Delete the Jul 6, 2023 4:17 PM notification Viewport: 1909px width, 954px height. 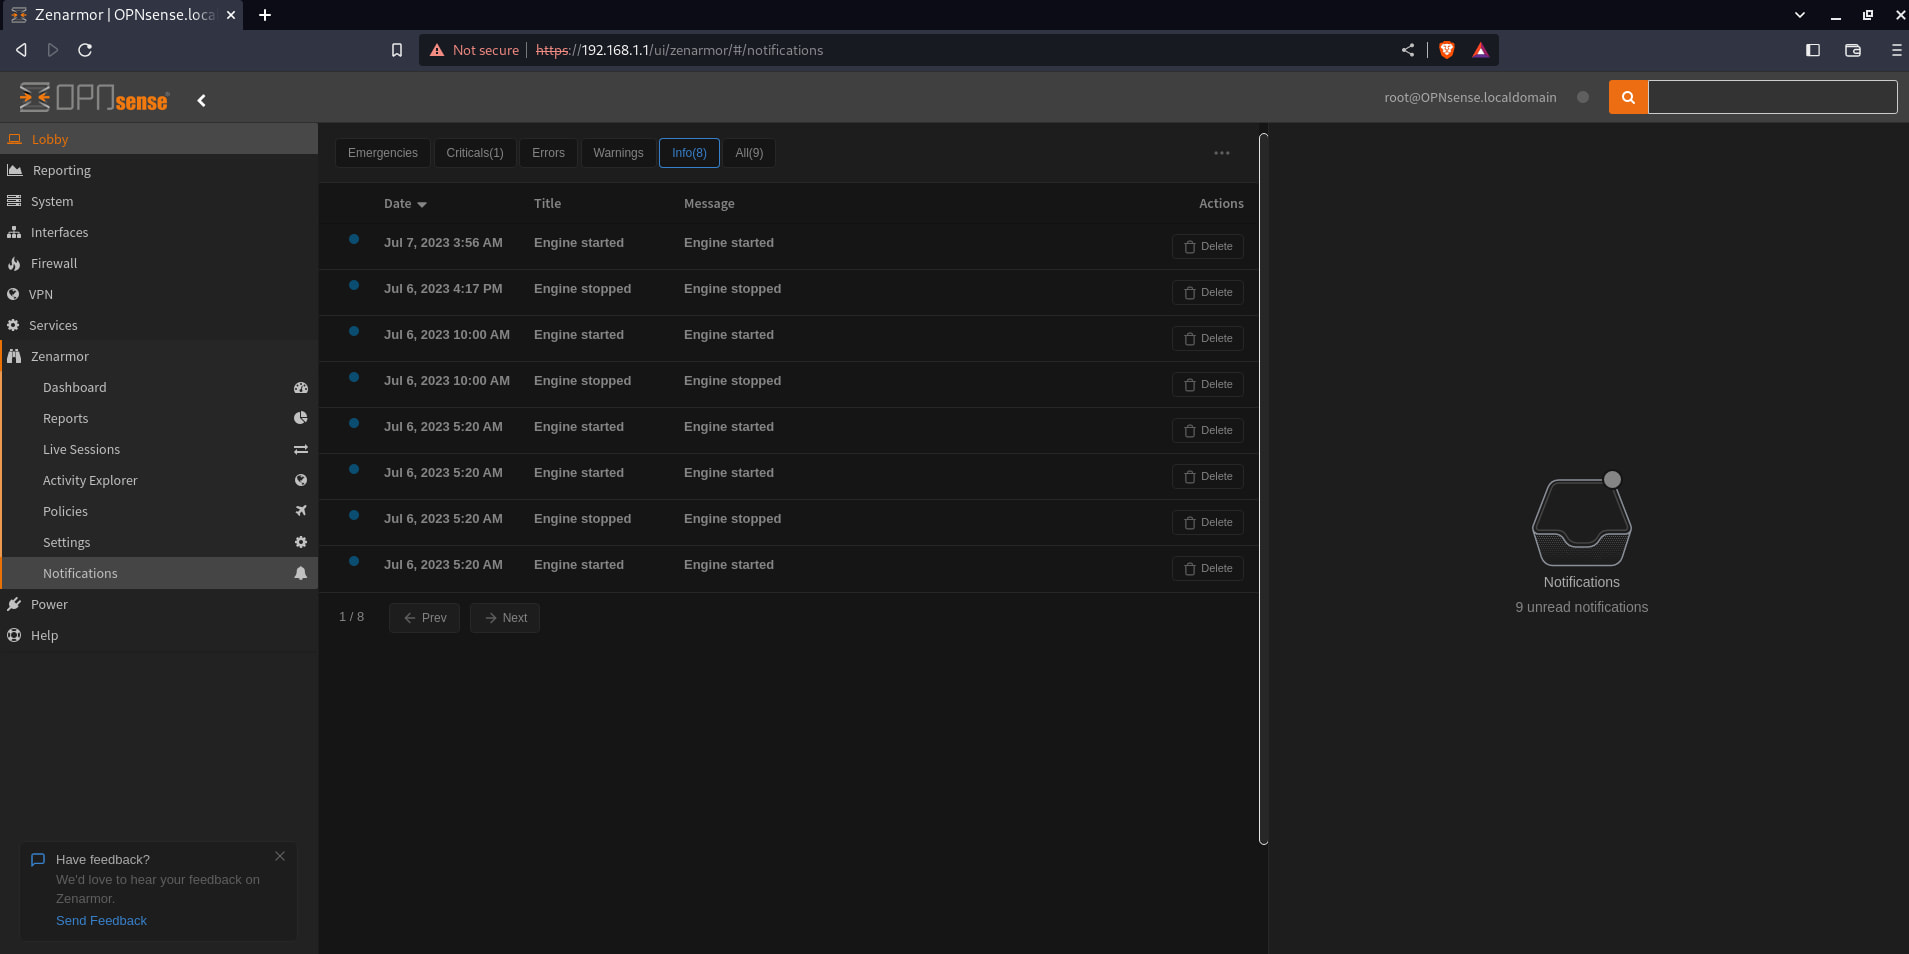1208,292
